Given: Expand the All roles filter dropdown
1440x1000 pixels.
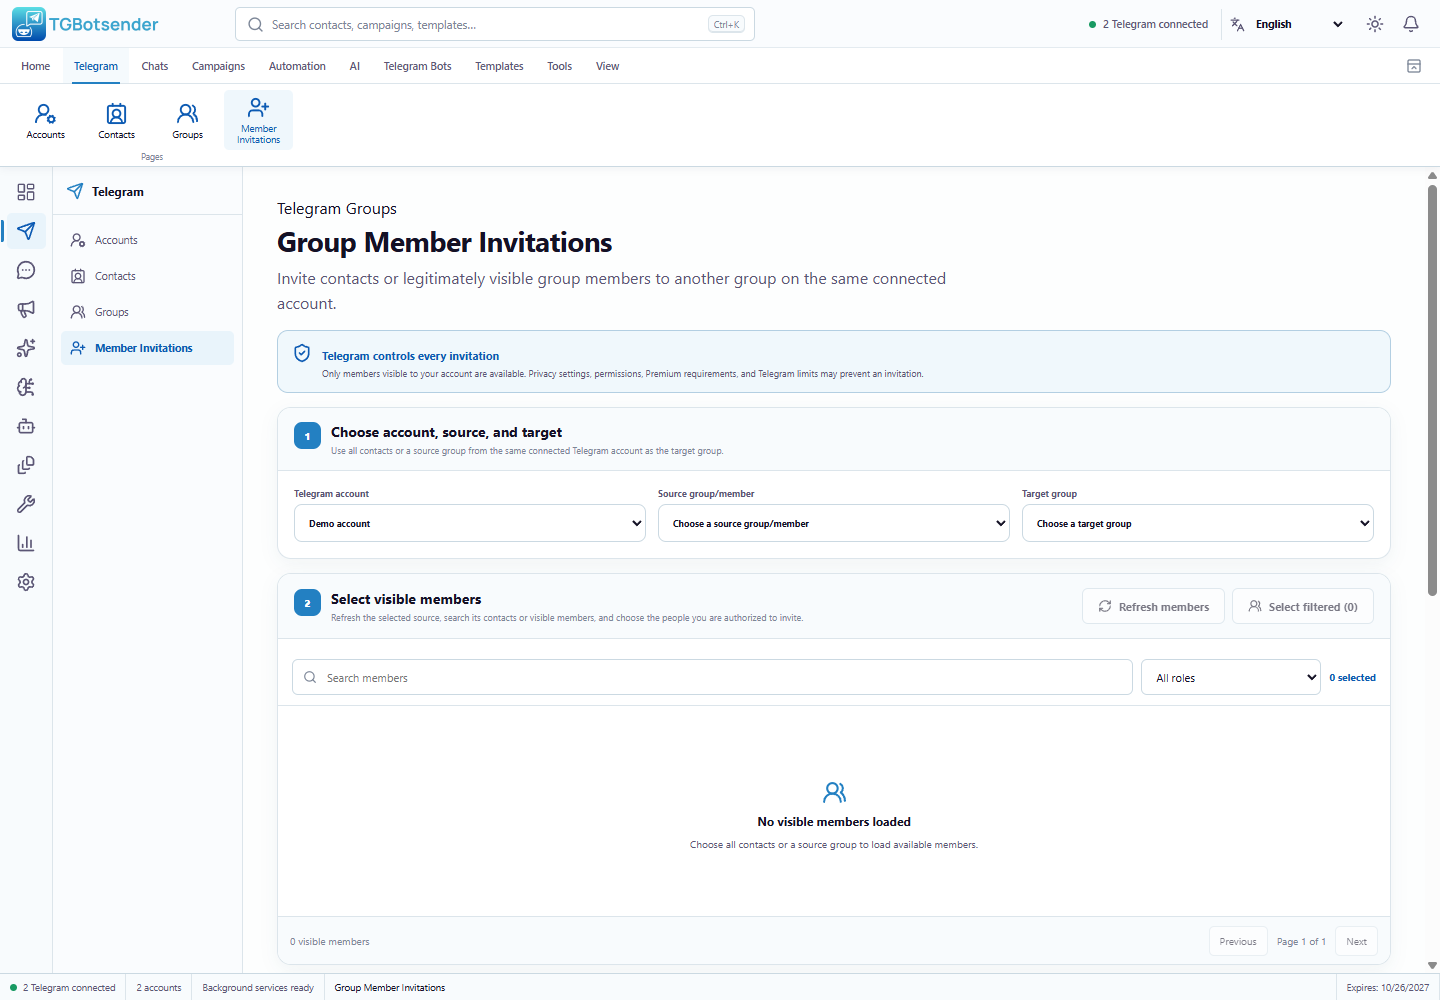Looking at the screenshot, I should pyautogui.click(x=1231, y=677).
